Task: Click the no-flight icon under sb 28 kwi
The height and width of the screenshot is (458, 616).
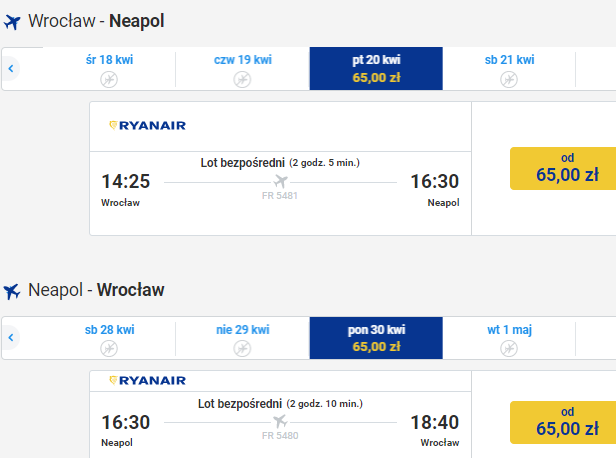Action: point(109,348)
